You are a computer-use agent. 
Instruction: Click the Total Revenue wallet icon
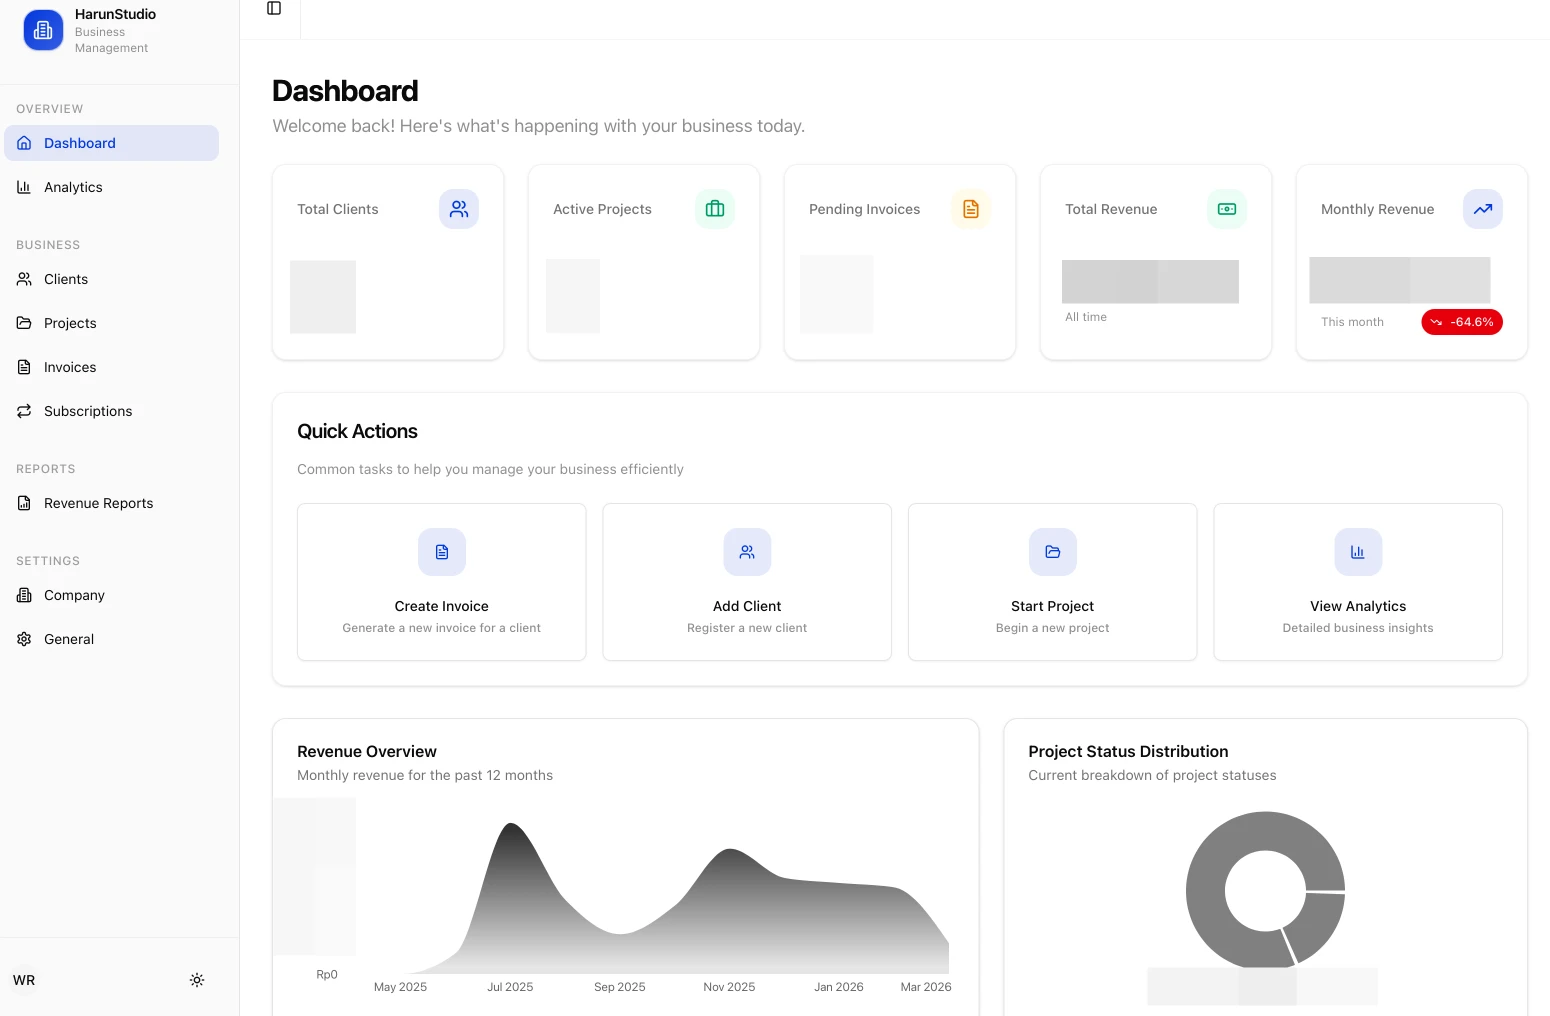pyautogui.click(x=1226, y=209)
